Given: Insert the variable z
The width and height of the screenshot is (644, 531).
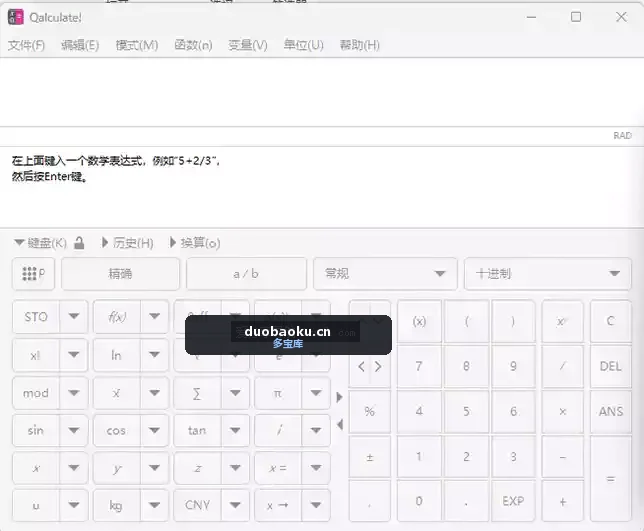Looking at the screenshot, I should (x=198, y=468).
